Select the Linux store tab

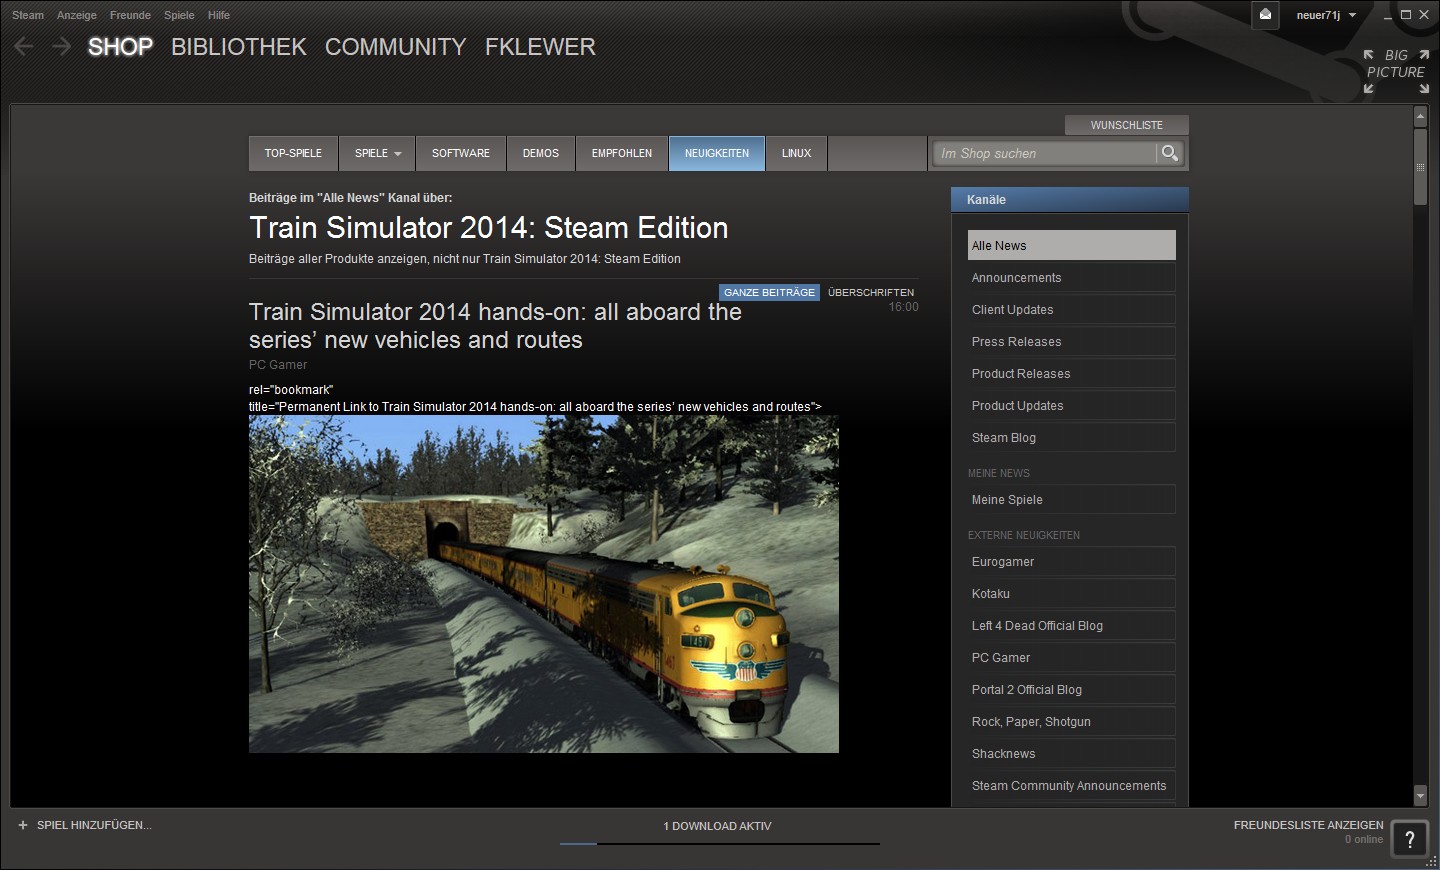coord(797,153)
